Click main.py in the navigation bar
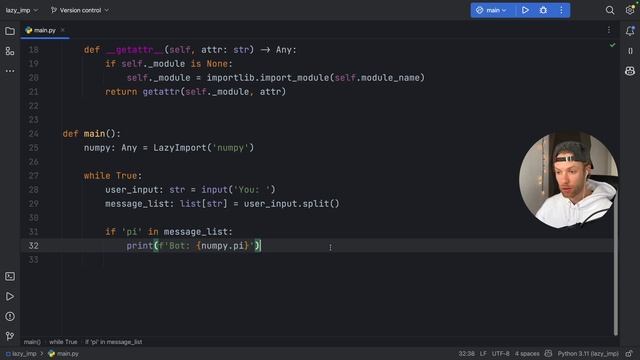The image size is (640, 360). pyautogui.click(x=63, y=354)
